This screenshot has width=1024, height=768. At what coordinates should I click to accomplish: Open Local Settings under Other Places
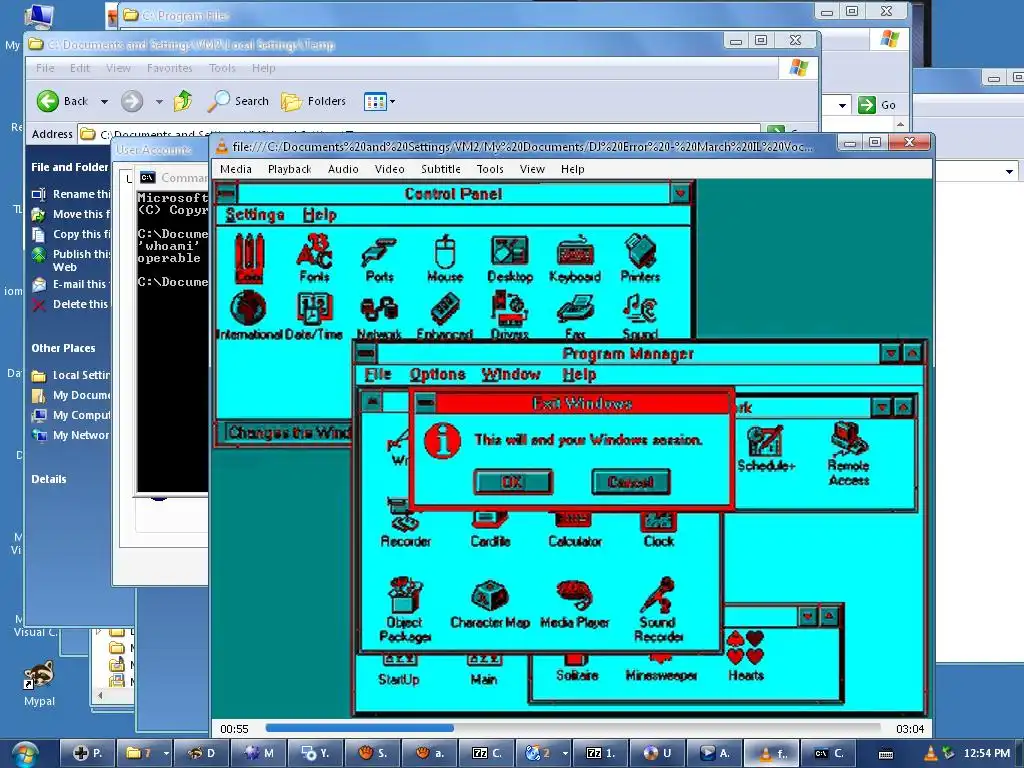(x=71, y=375)
